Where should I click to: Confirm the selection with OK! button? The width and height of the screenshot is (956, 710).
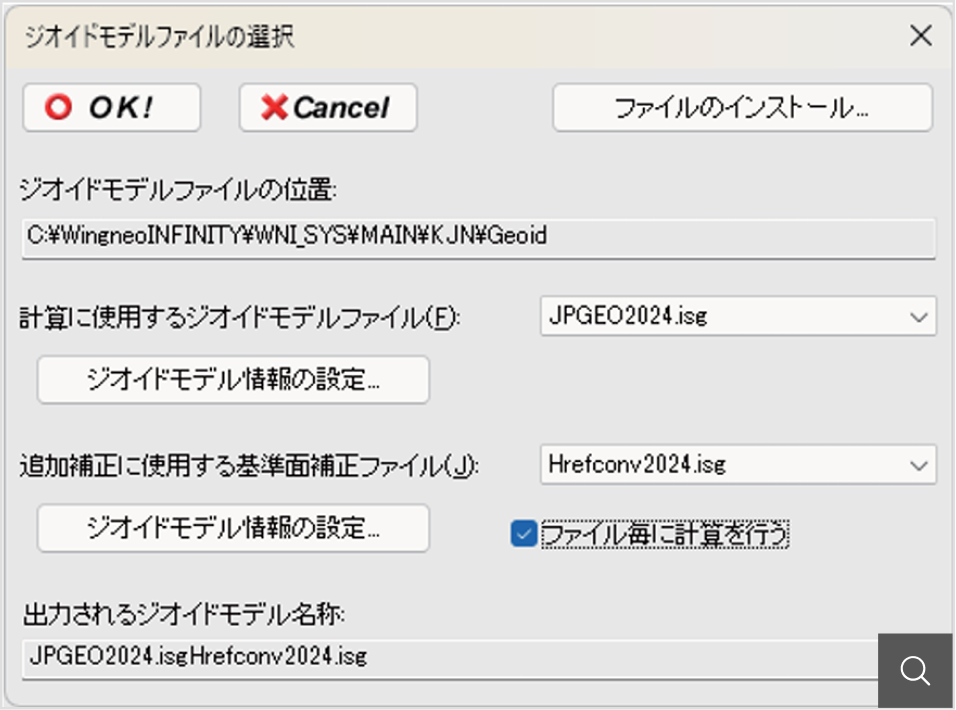point(112,108)
